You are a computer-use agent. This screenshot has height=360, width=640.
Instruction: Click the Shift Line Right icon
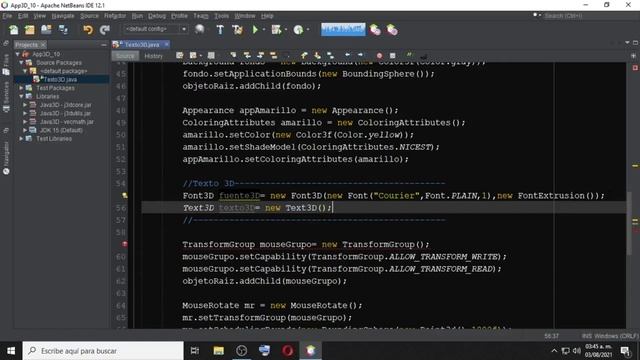[x=360, y=55]
